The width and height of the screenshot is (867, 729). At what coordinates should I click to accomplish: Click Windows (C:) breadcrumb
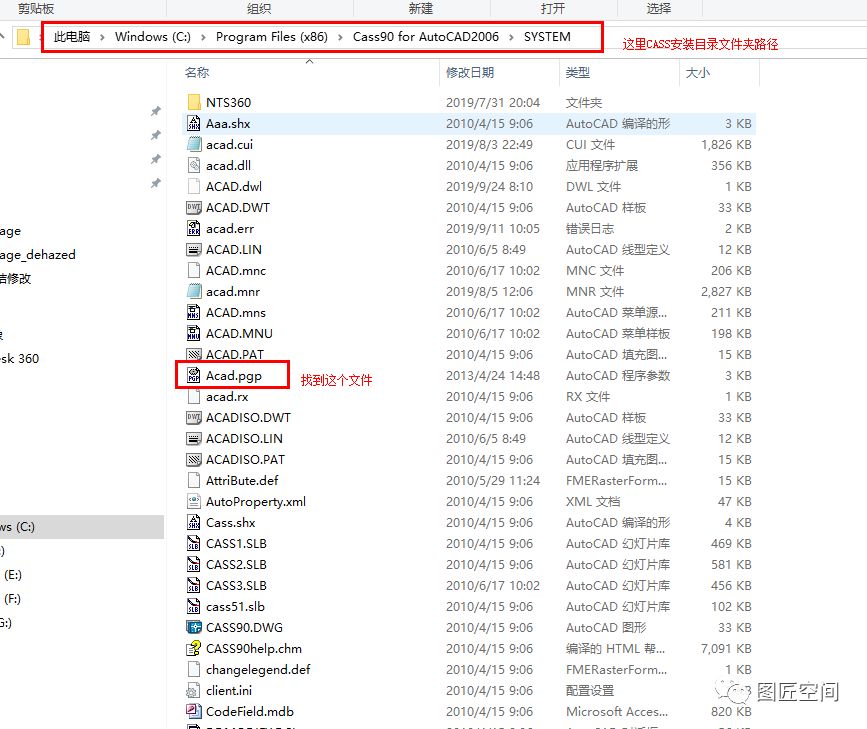coord(153,37)
